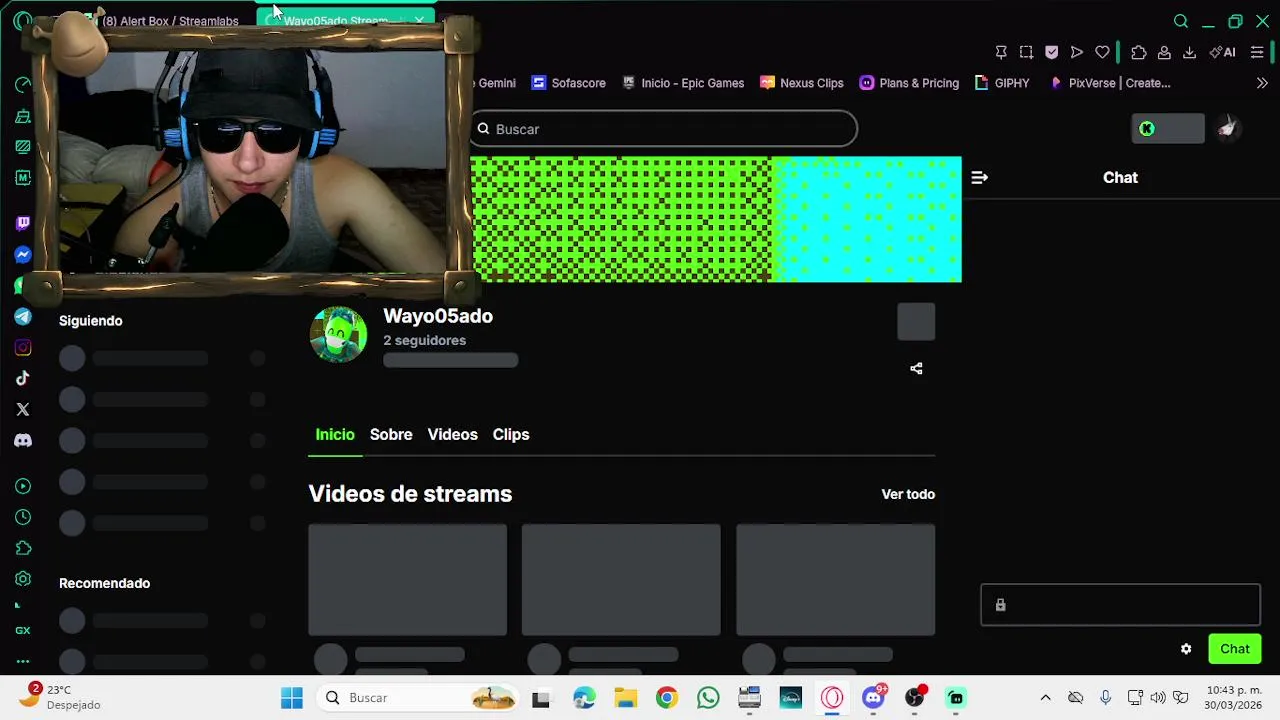The image size is (1280, 720).
Task: Open the ad blocker shield icon
Action: point(1051,52)
